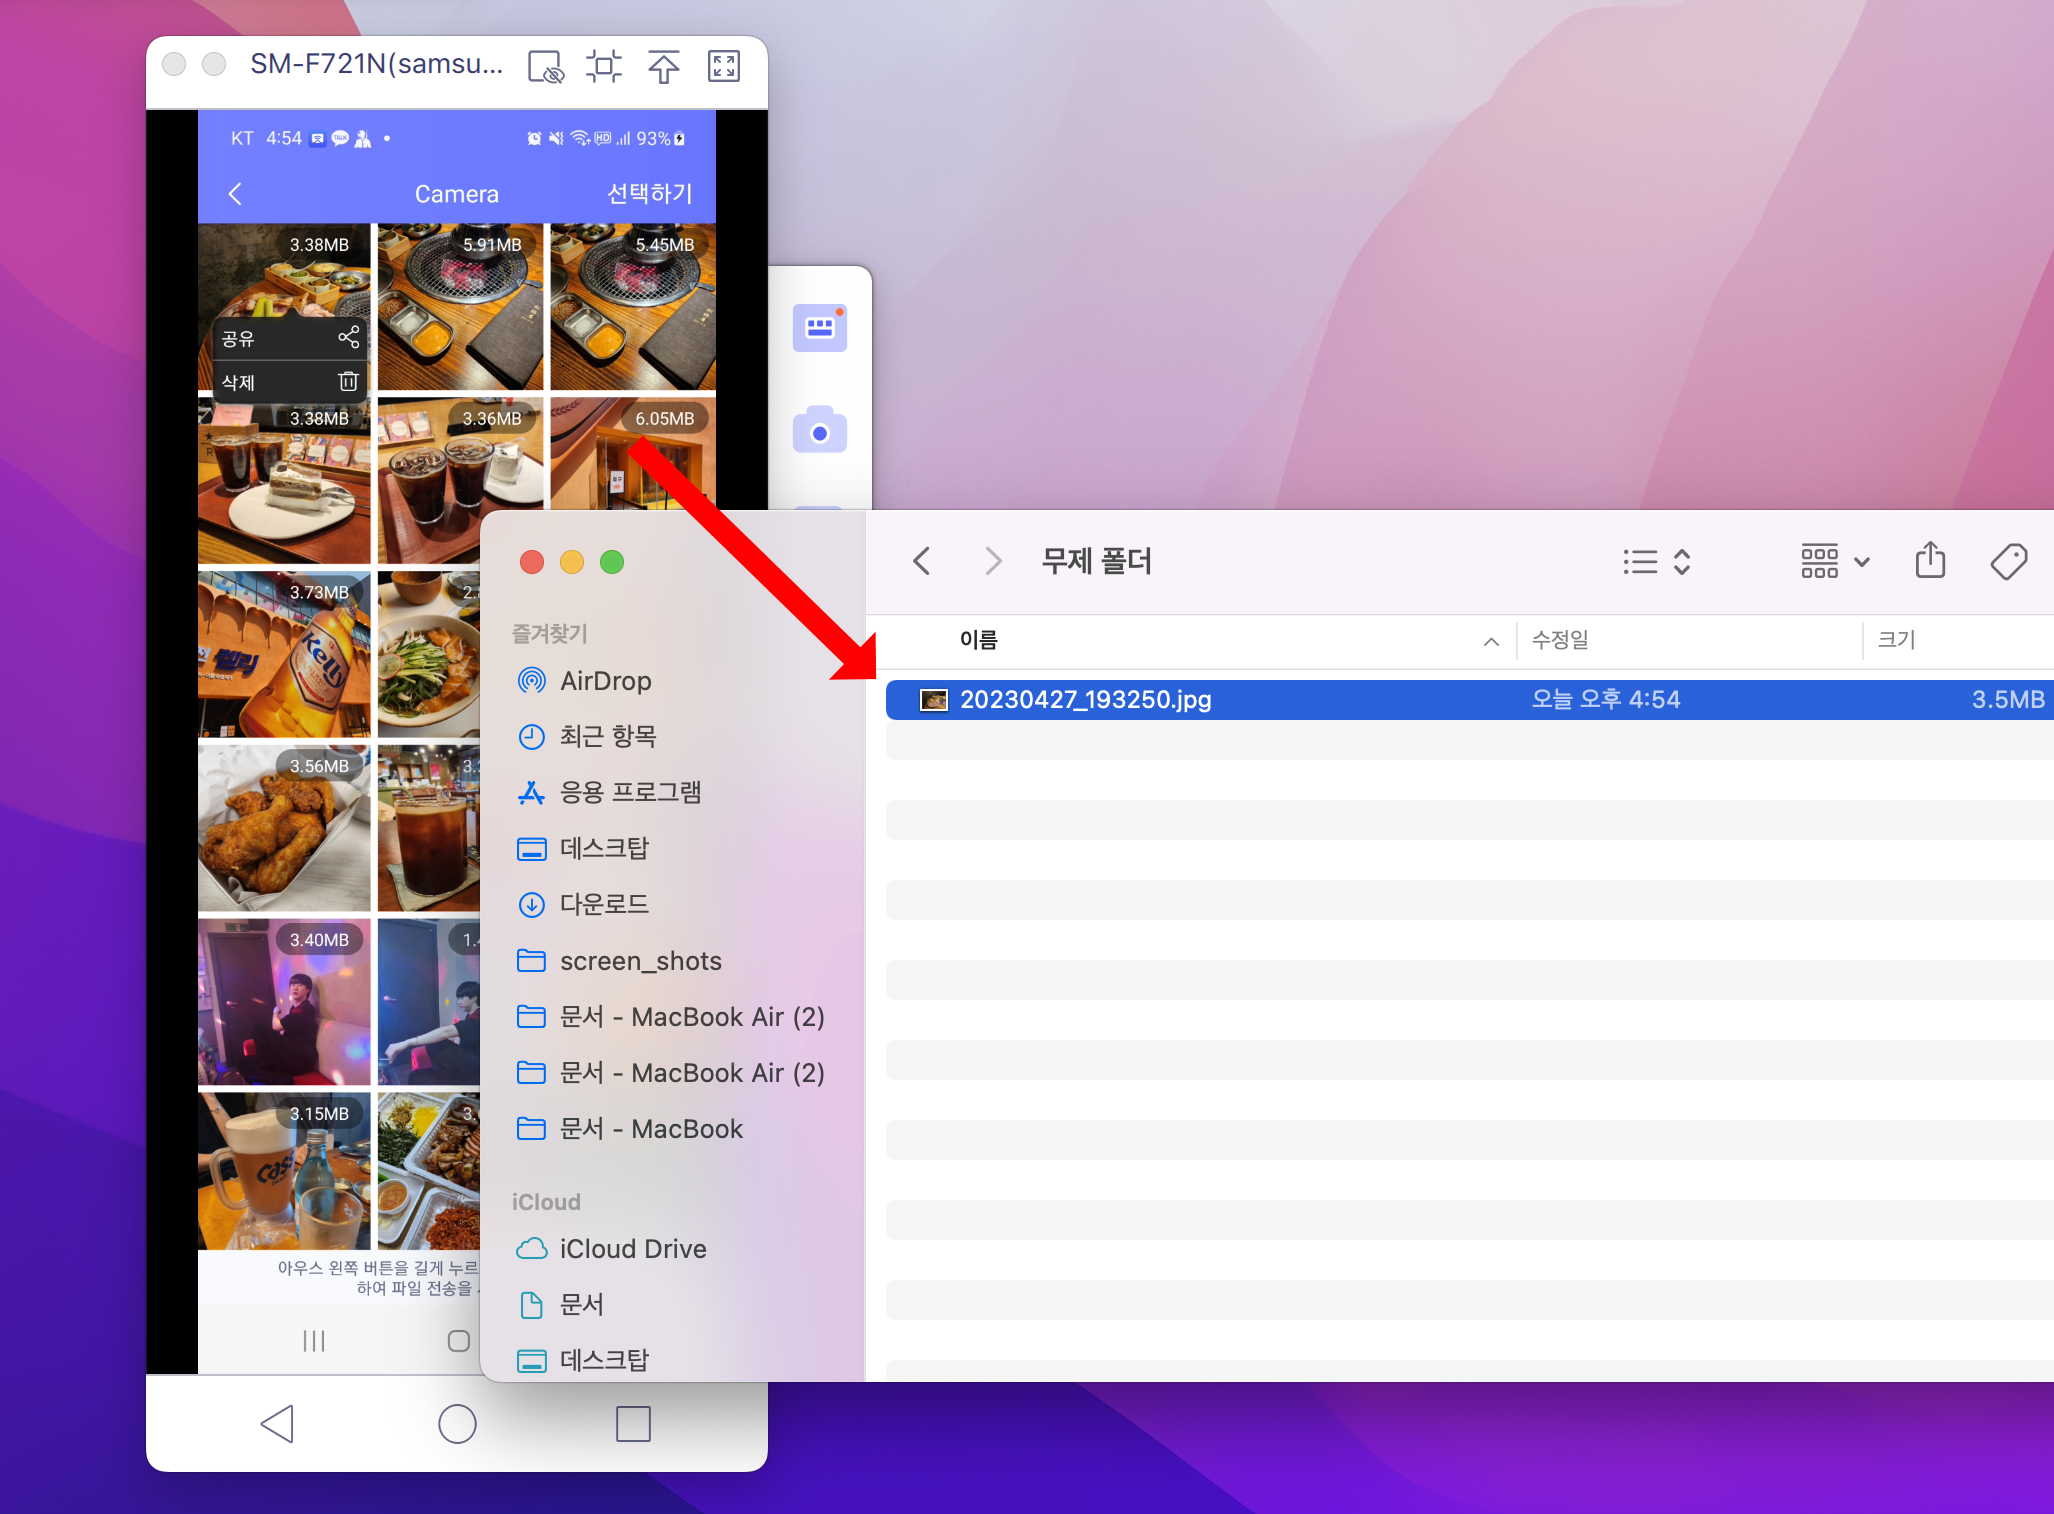Viewport: 2054px width, 1514px height.
Task: Click the screen-off mirroring icon in title bar
Action: [x=545, y=67]
